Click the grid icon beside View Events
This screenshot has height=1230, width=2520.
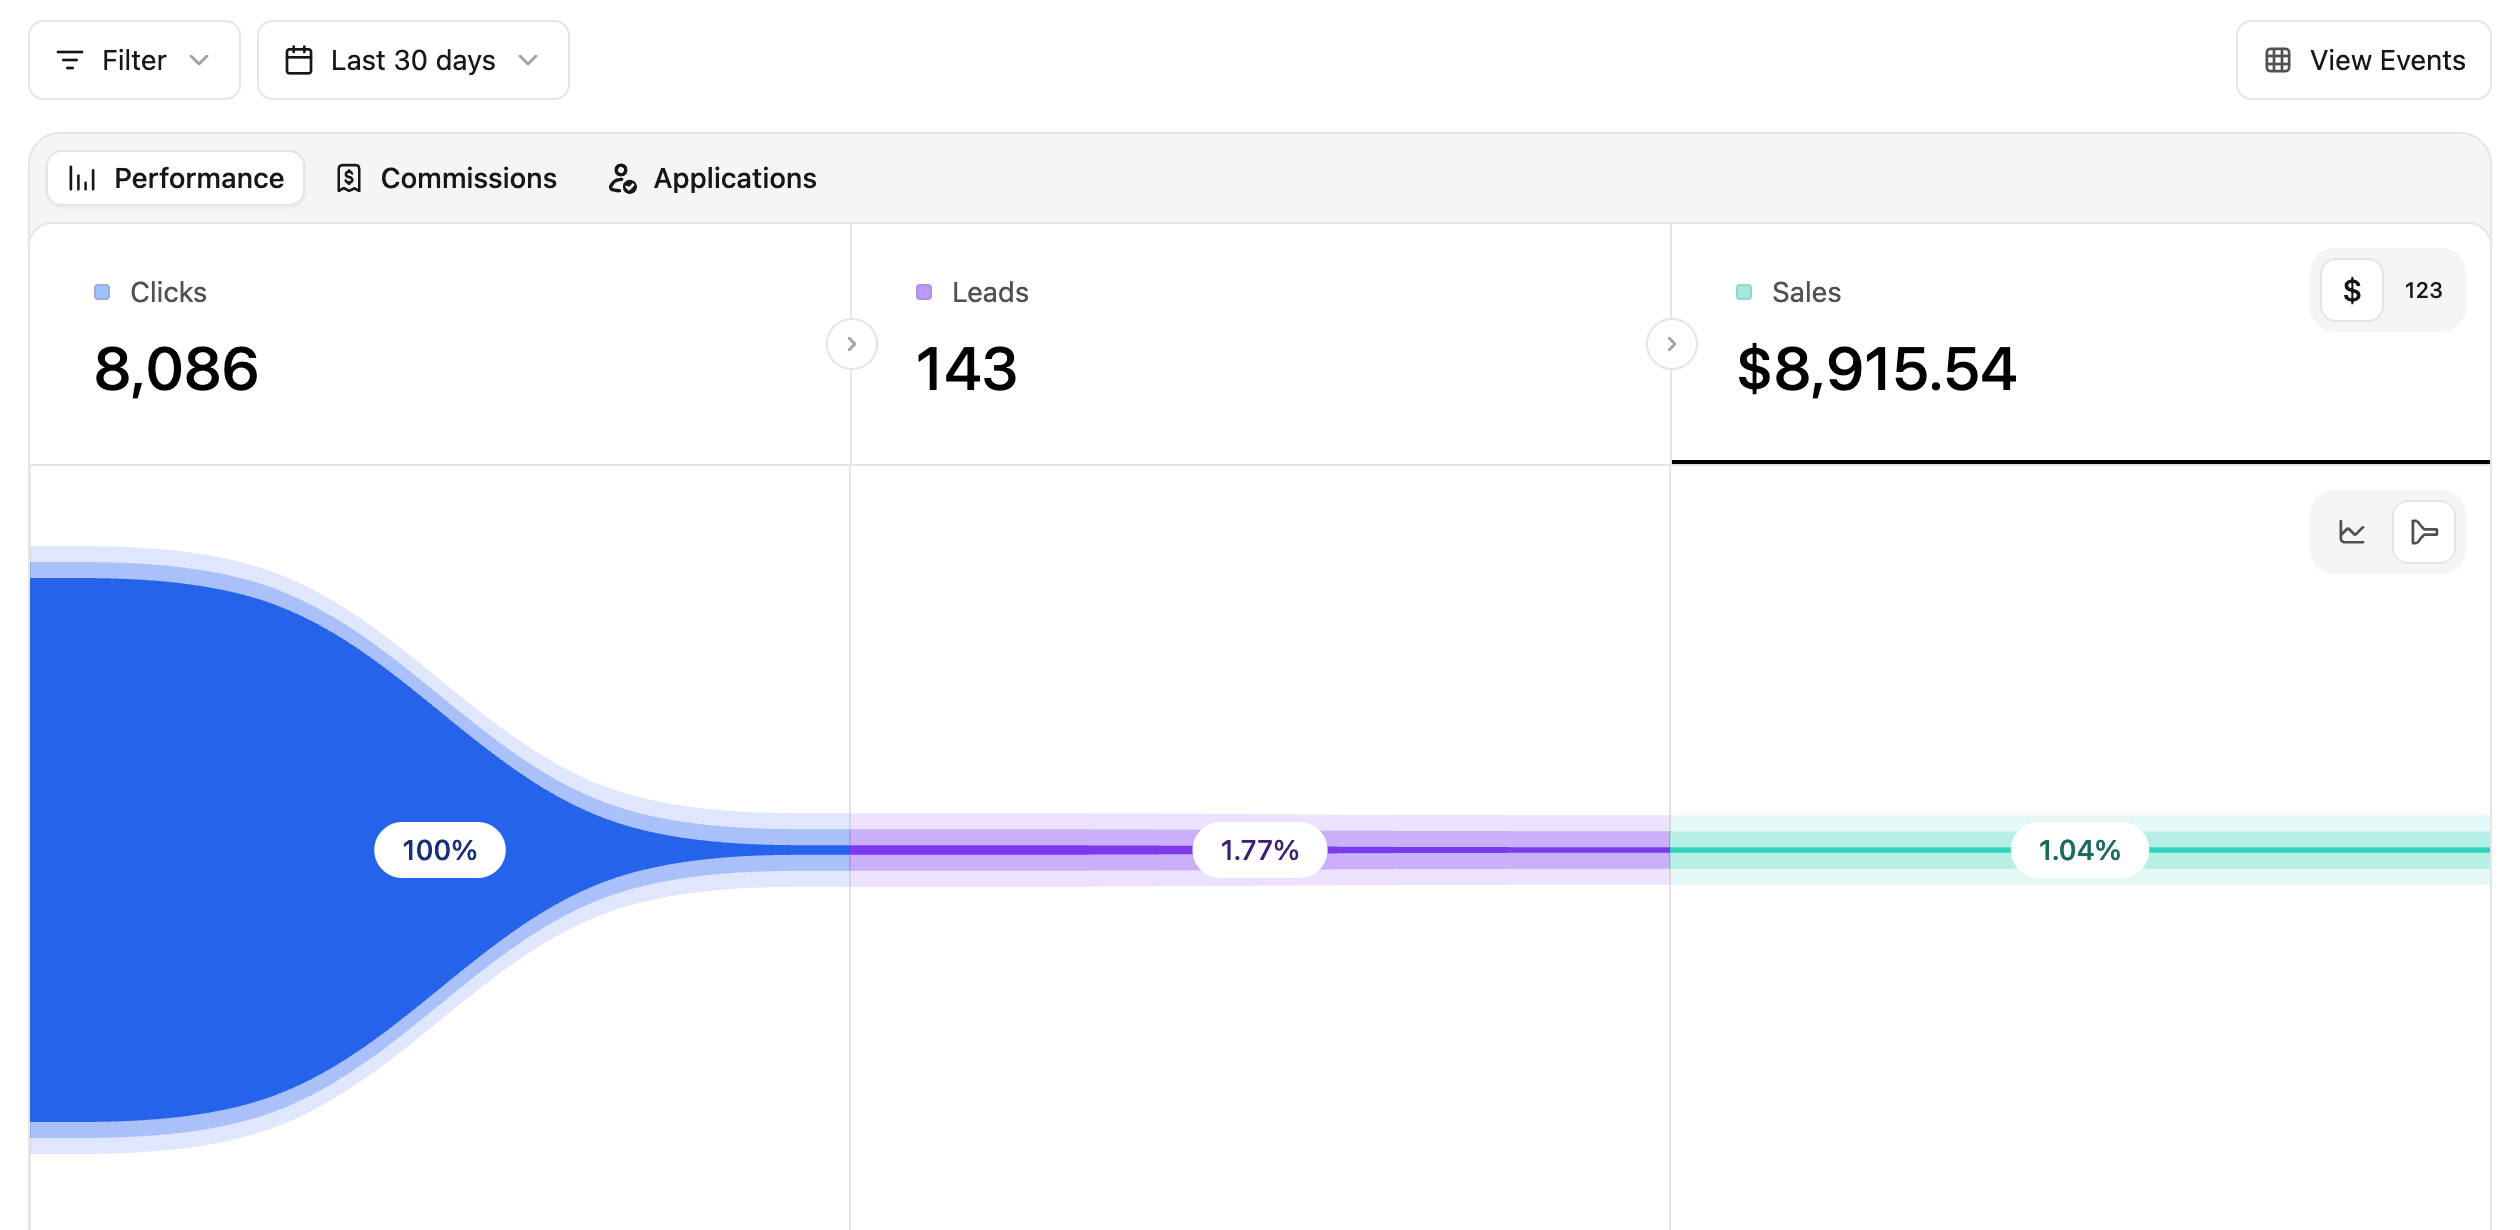[x=2278, y=60]
